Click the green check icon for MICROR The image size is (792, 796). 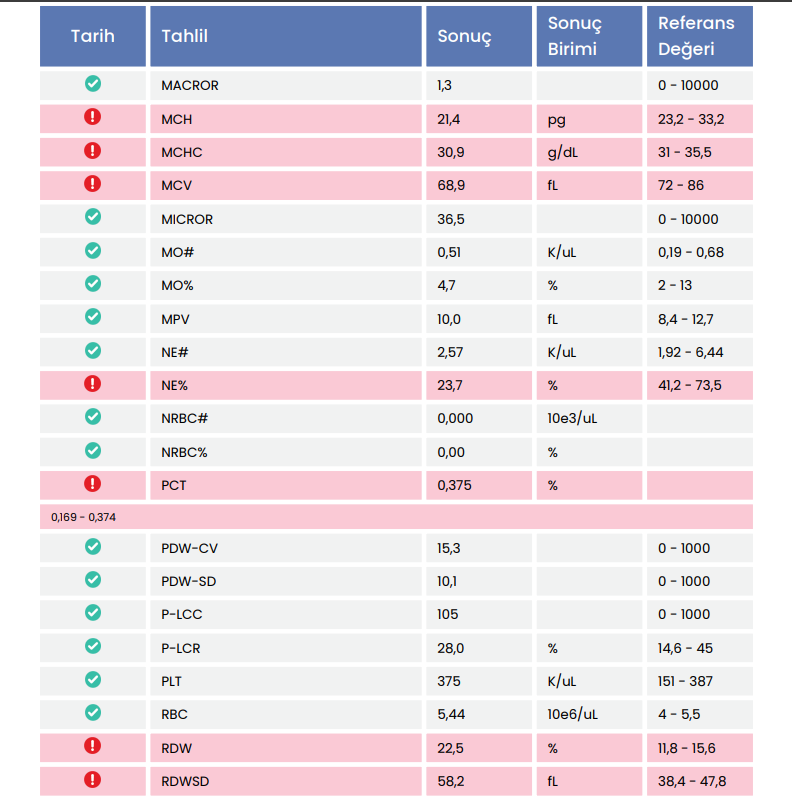pos(93,217)
